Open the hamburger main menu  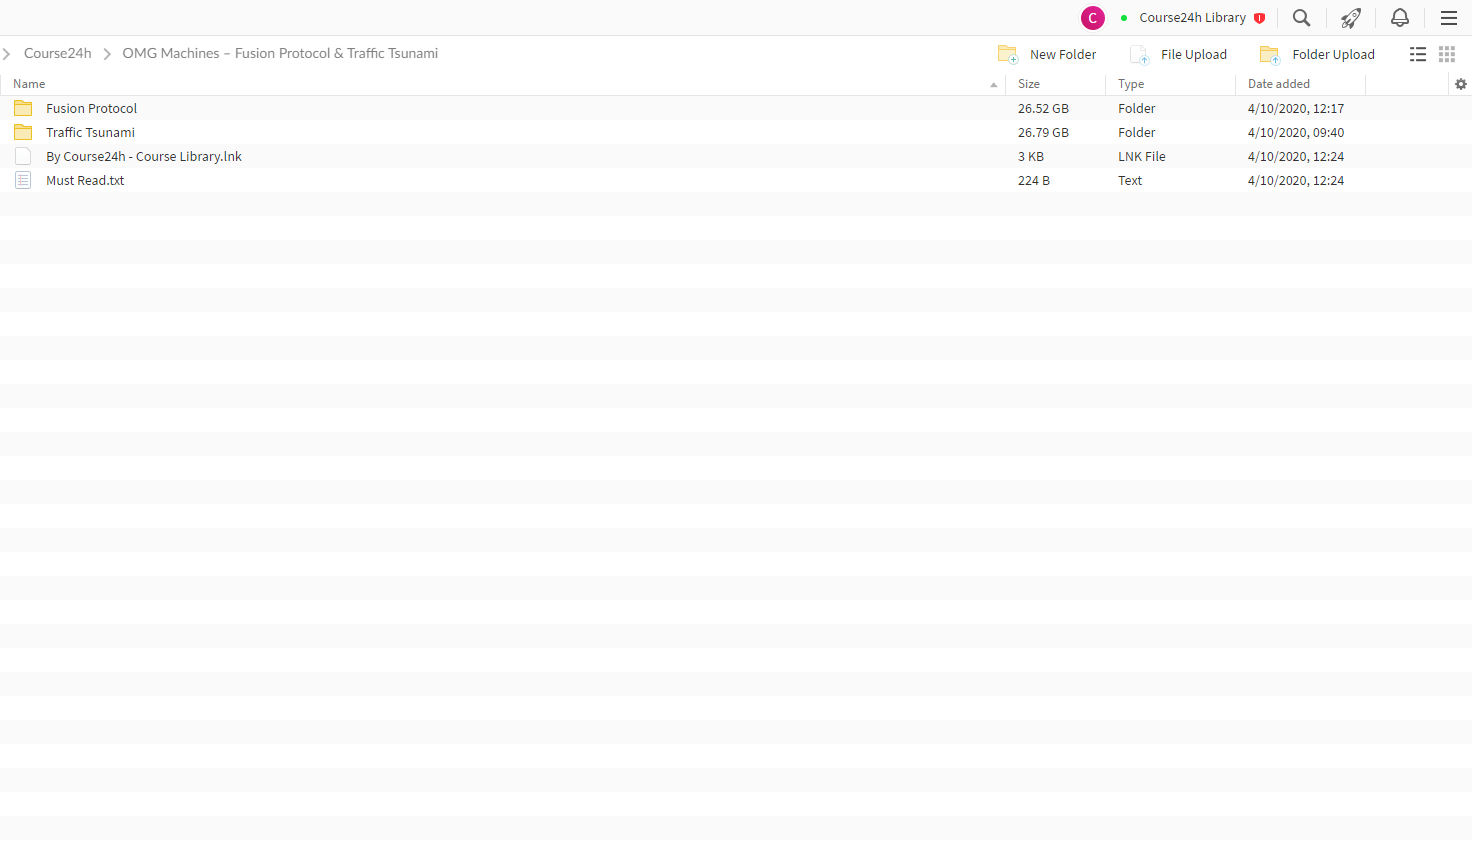tap(1448, 18)
